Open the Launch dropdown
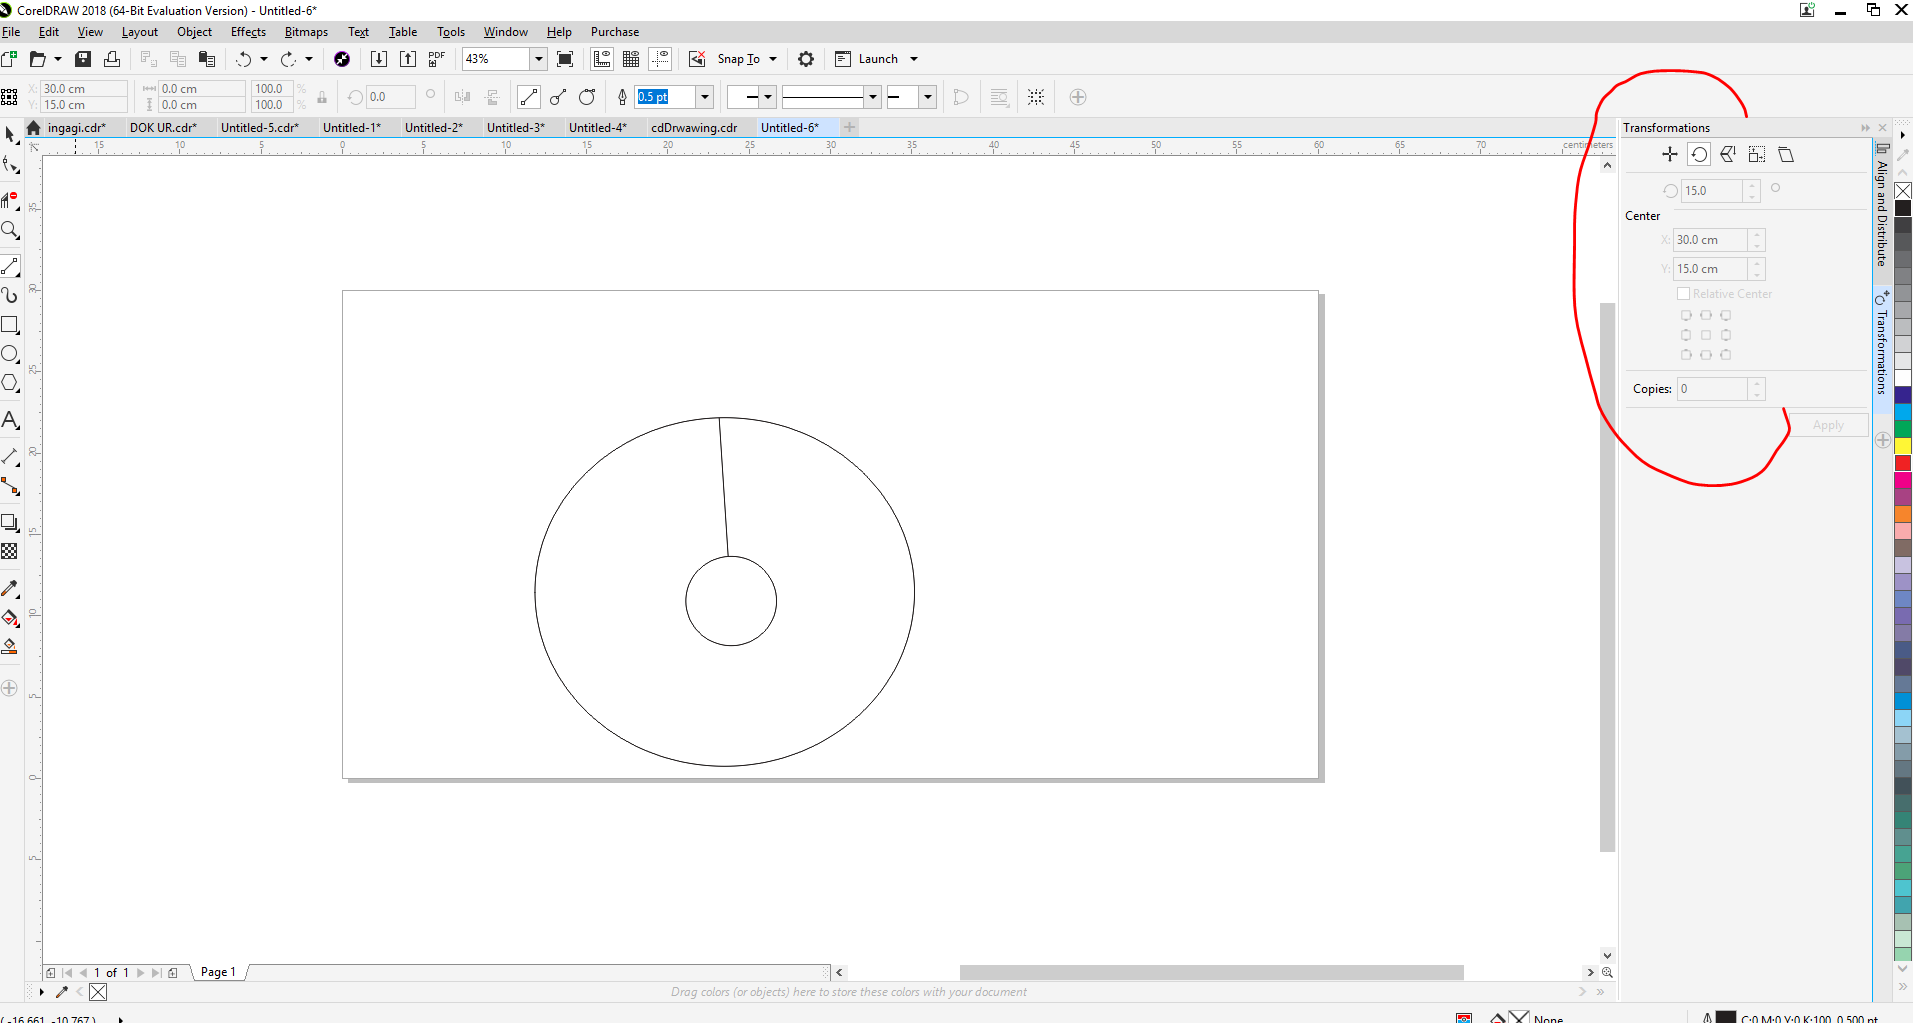Image resolution: width=1913 pixels, height=1023 pixels. (x=914, y=59)
